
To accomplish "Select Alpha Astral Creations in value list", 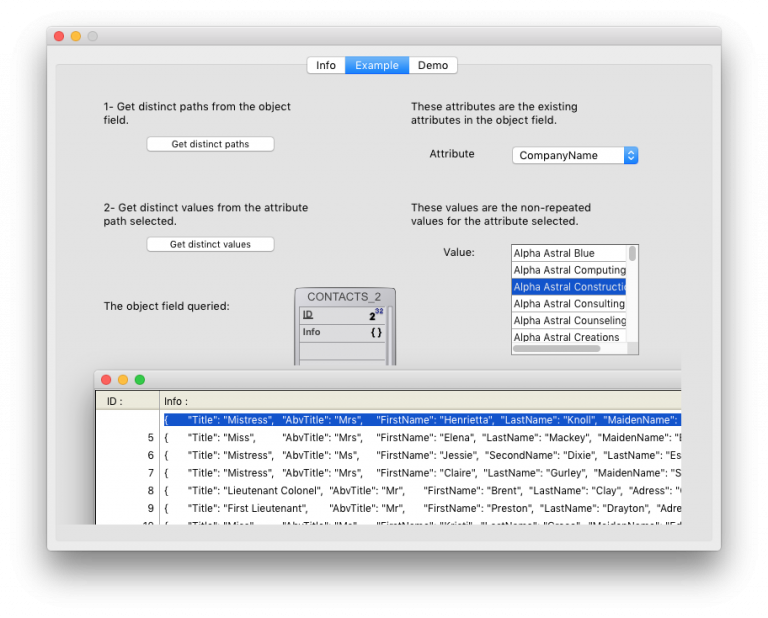I will (569, 337).
